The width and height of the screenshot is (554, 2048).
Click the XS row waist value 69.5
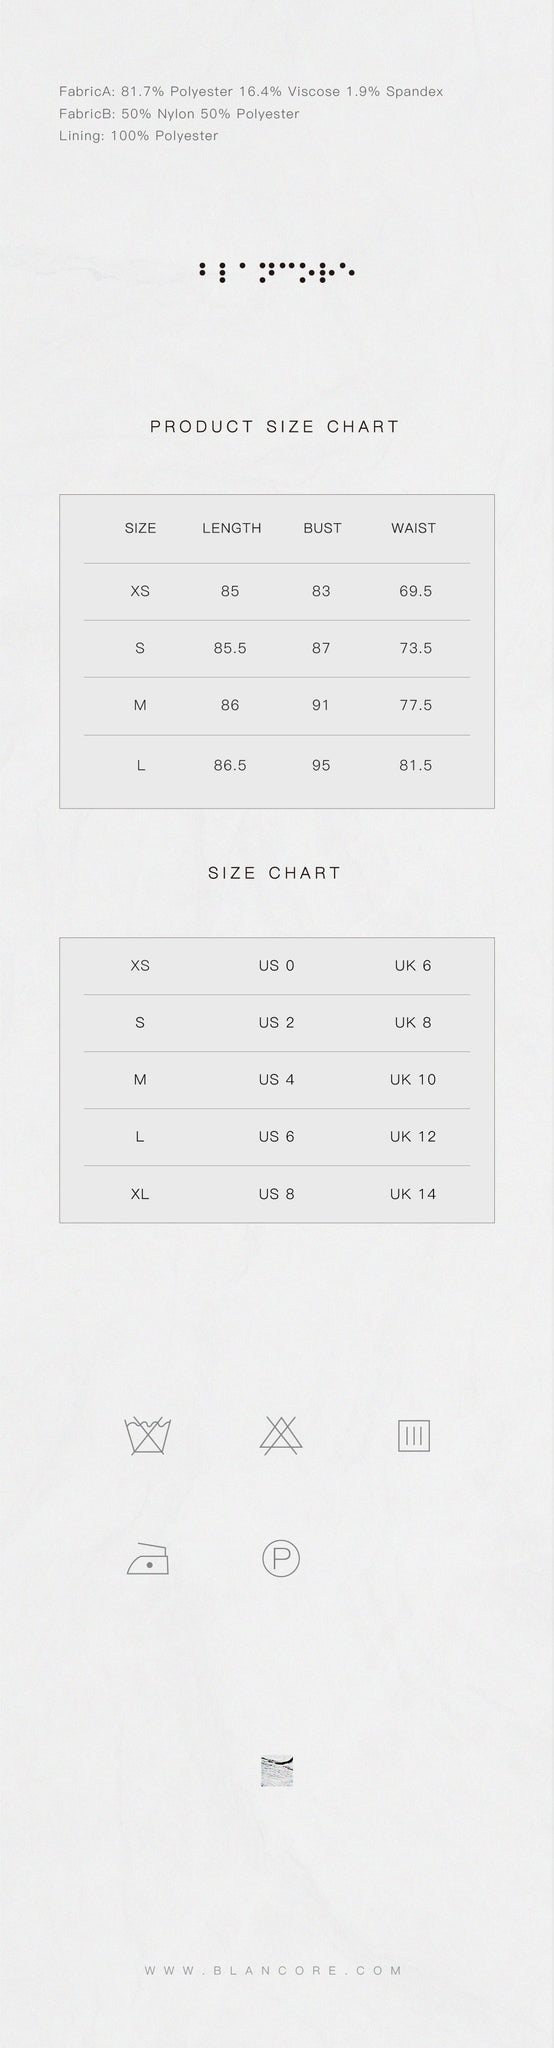(x=416, y=591)
